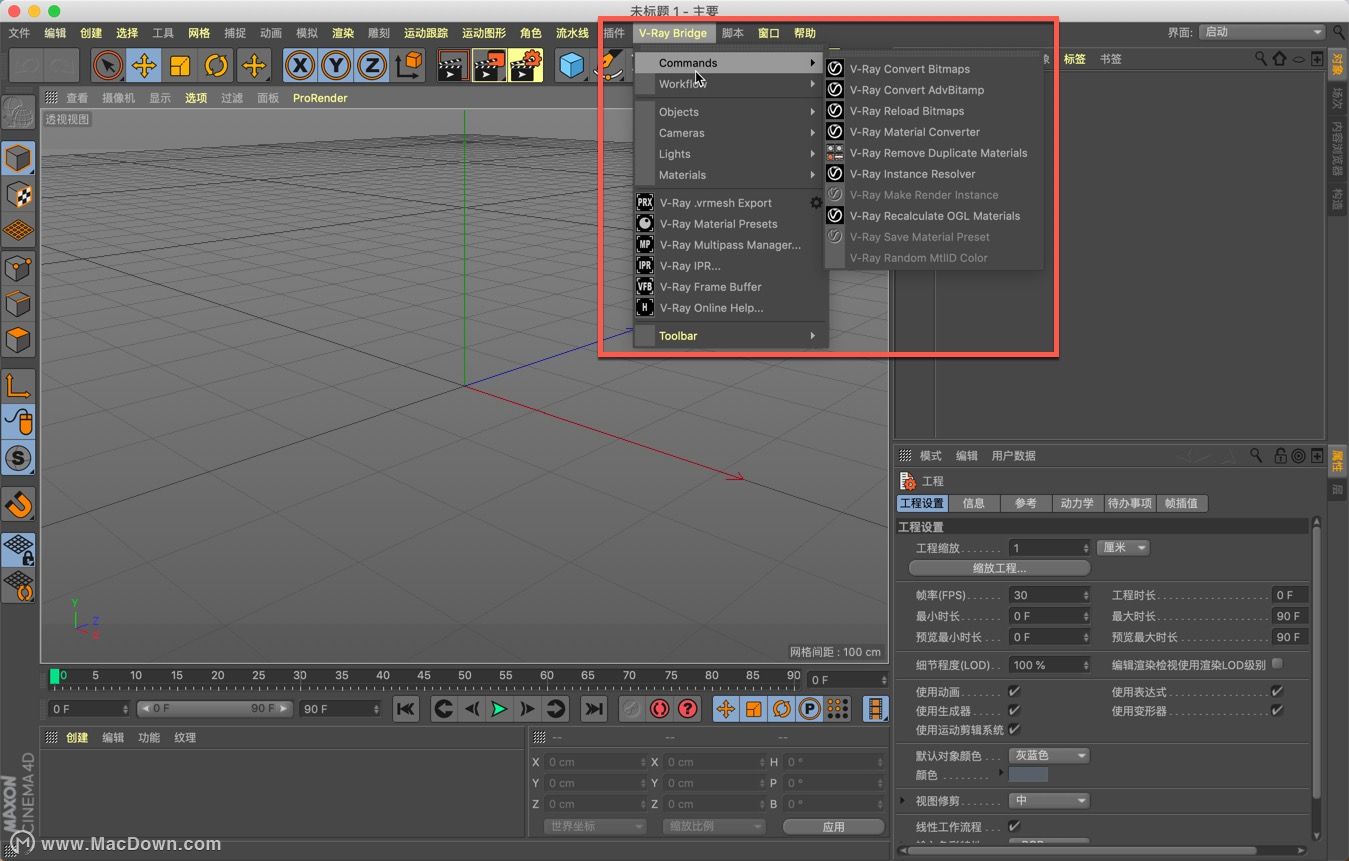Viewport: 1349px width, 861px height.
Task: Uncheck the 使用运动剪辑系统 checkbox
Action: click(1014, 730)
